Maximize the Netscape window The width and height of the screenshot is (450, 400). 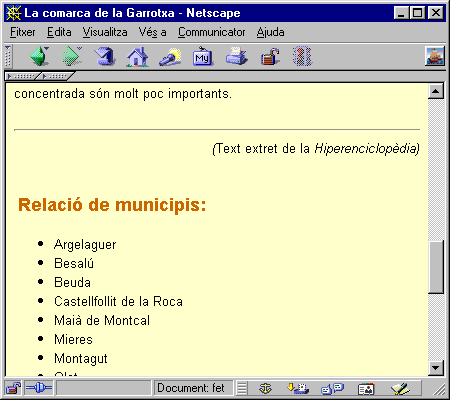[417, 13]
